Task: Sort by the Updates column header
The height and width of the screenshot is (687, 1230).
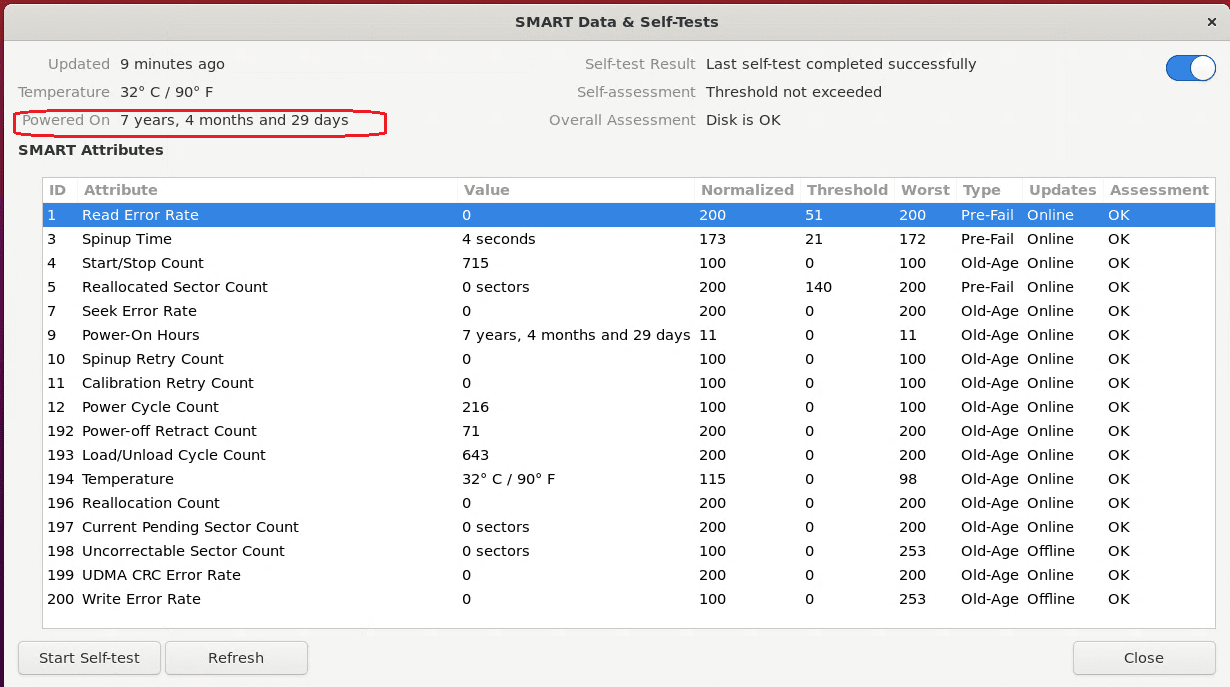Action: point(1062,190)
